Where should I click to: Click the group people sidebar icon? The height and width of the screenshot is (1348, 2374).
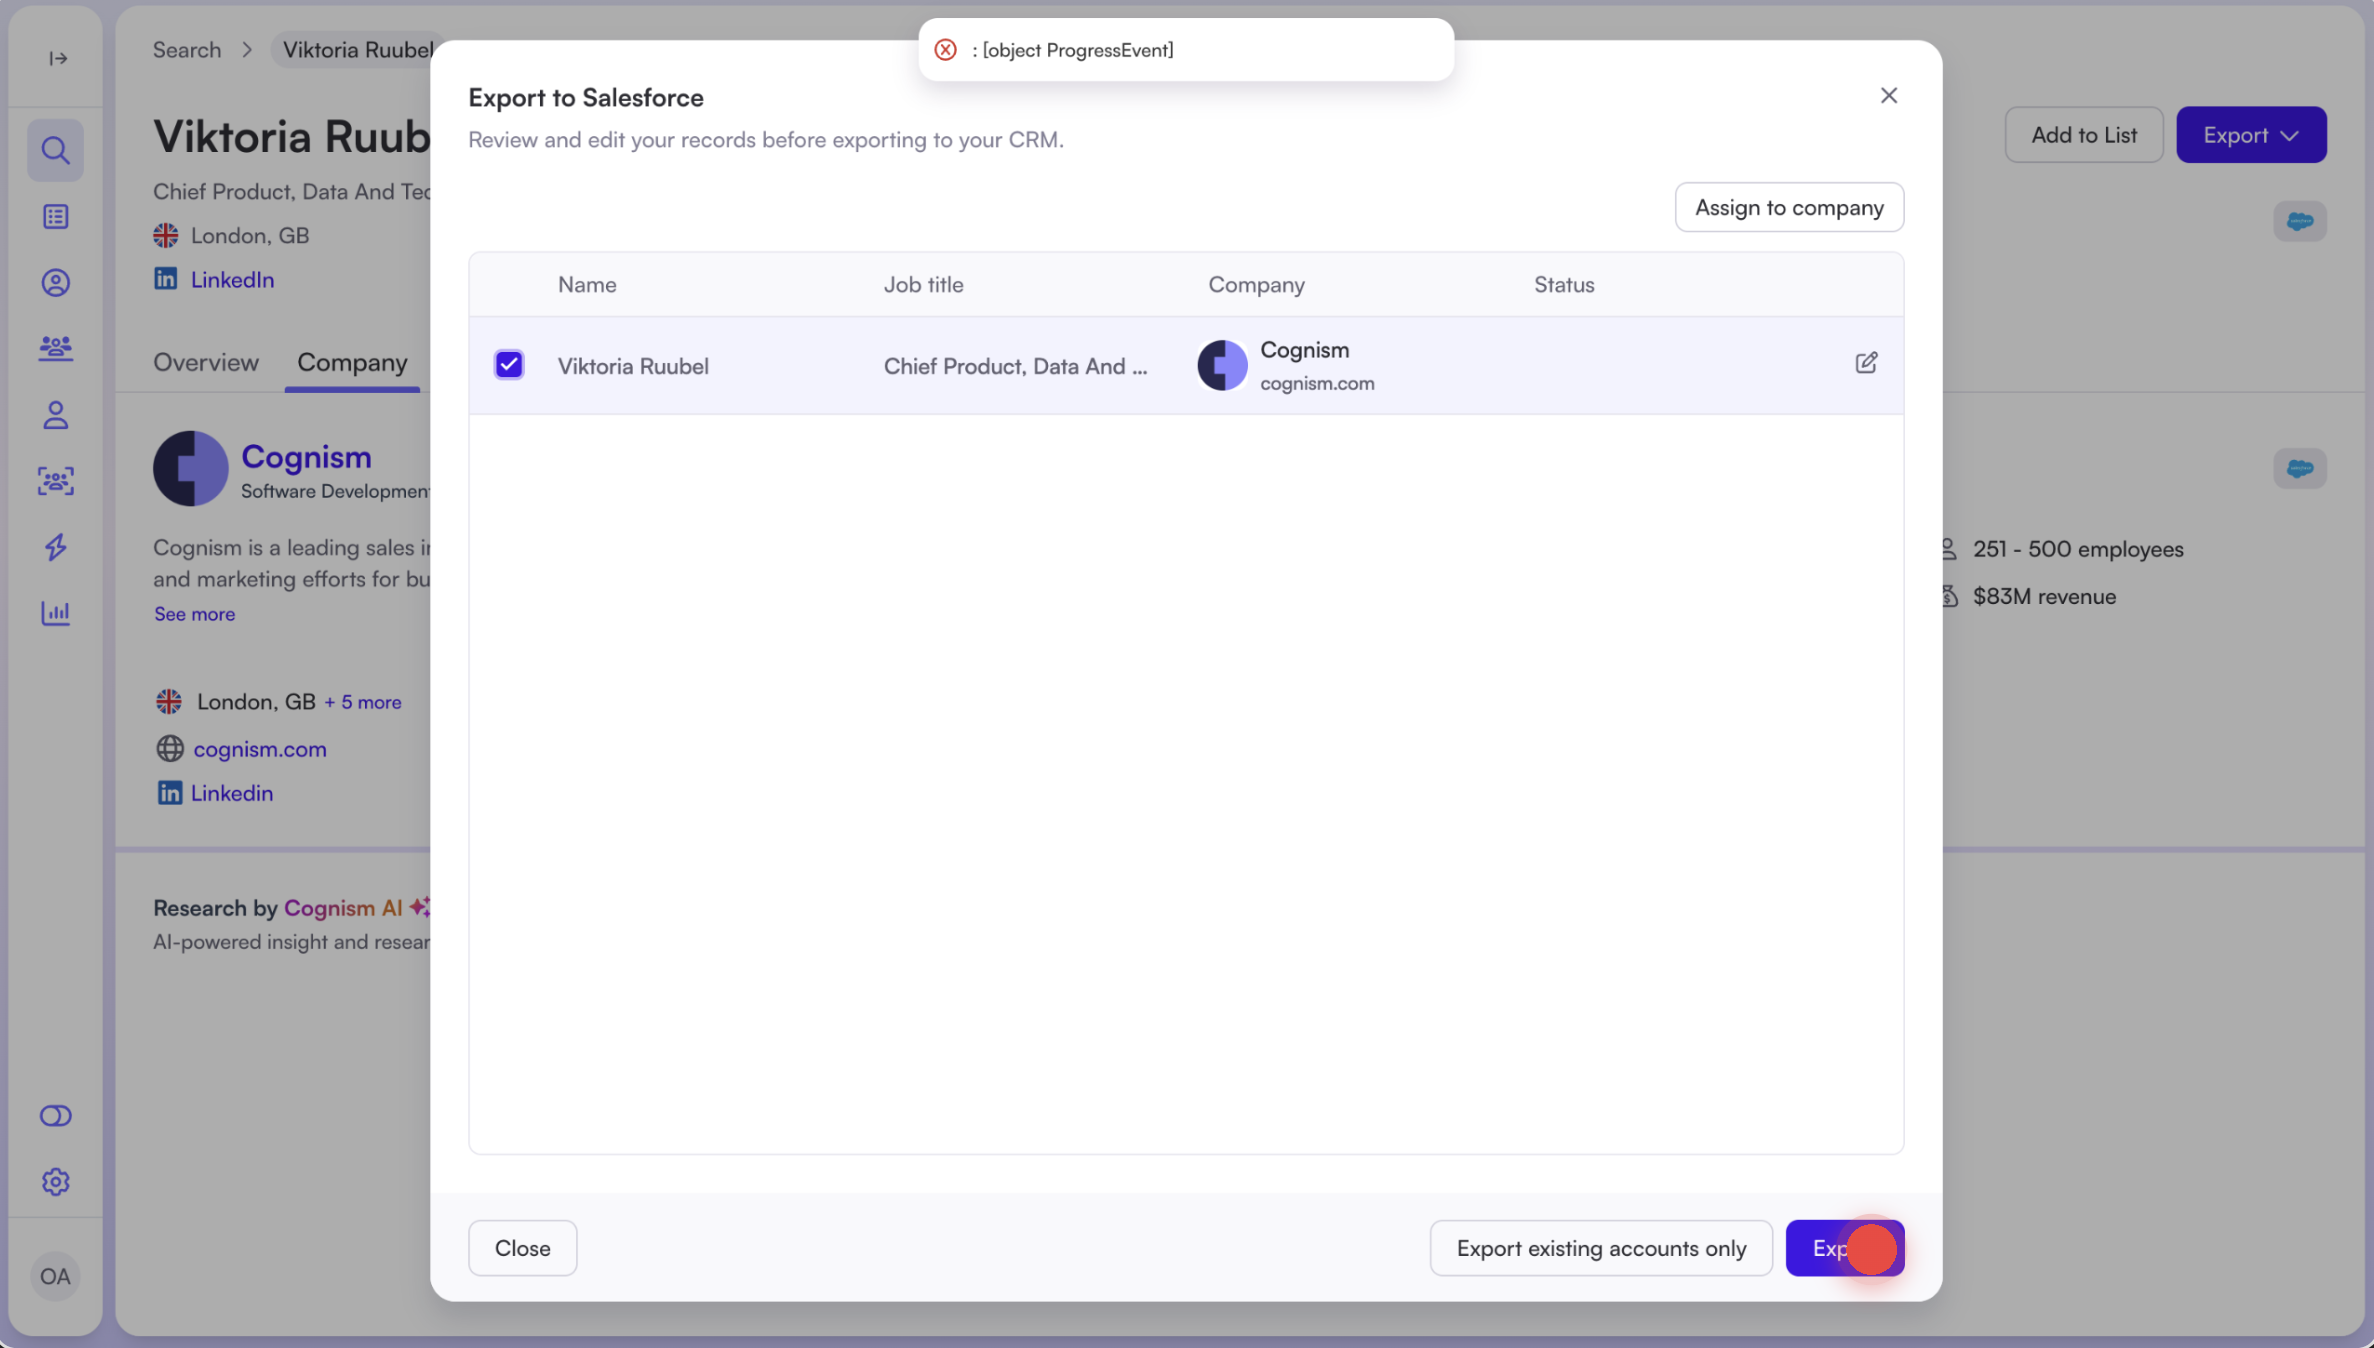(55, 348)
